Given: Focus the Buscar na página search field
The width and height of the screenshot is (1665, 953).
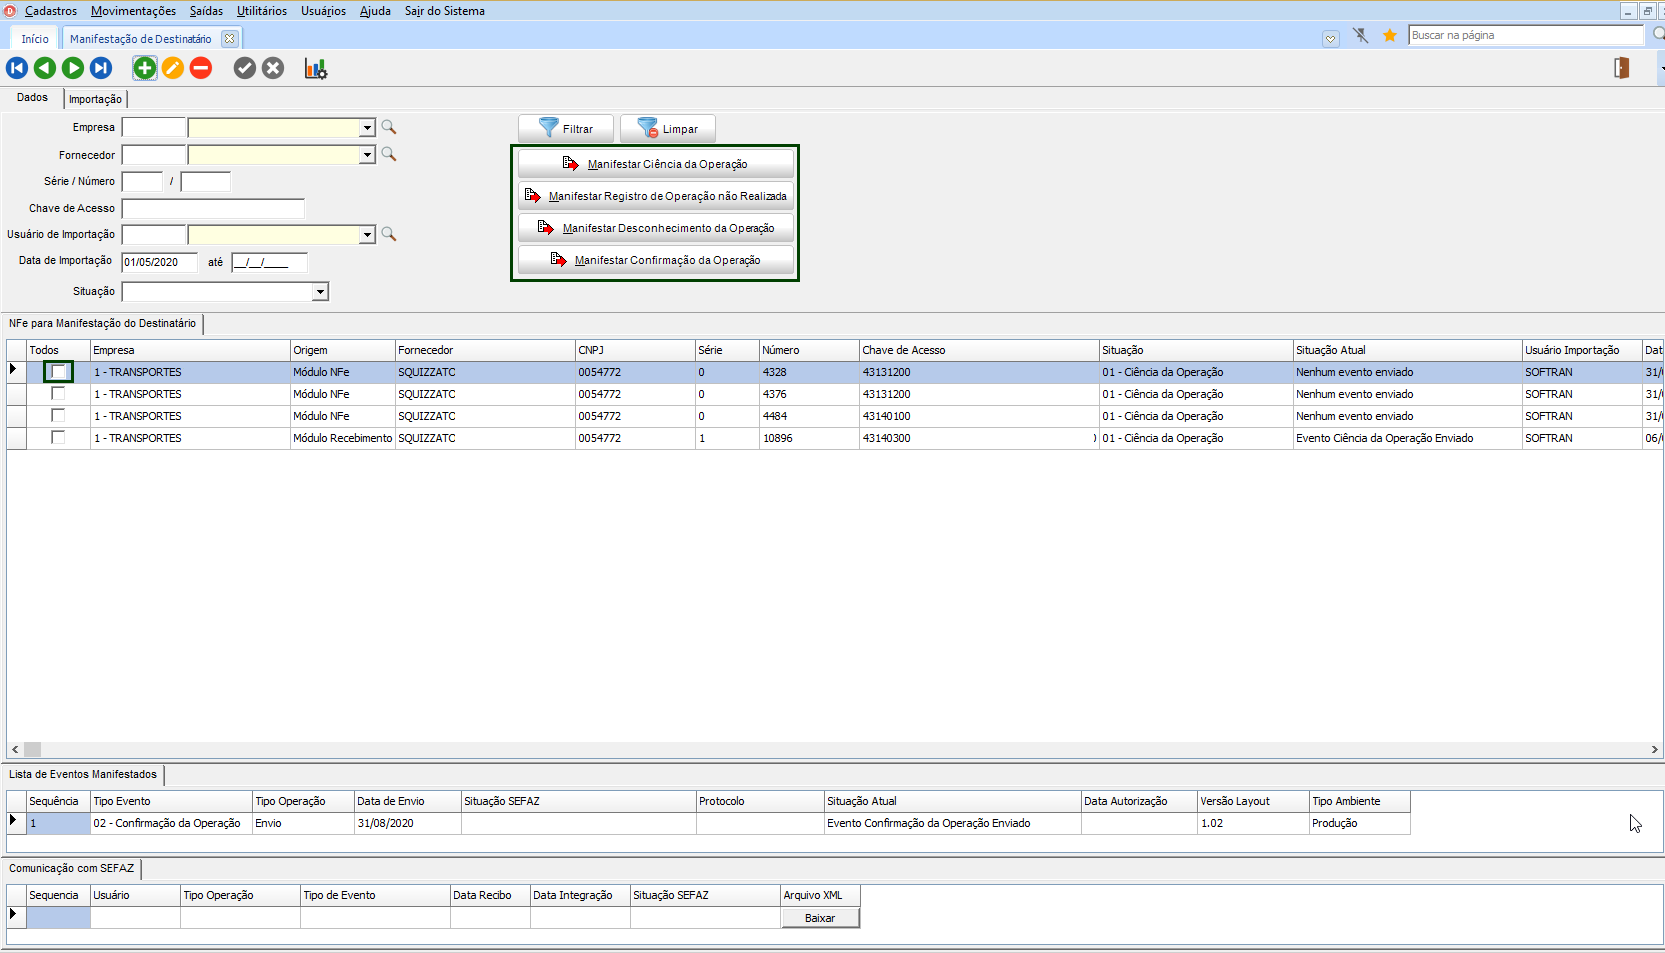Looking at the screenshot, I should 1526,35.
